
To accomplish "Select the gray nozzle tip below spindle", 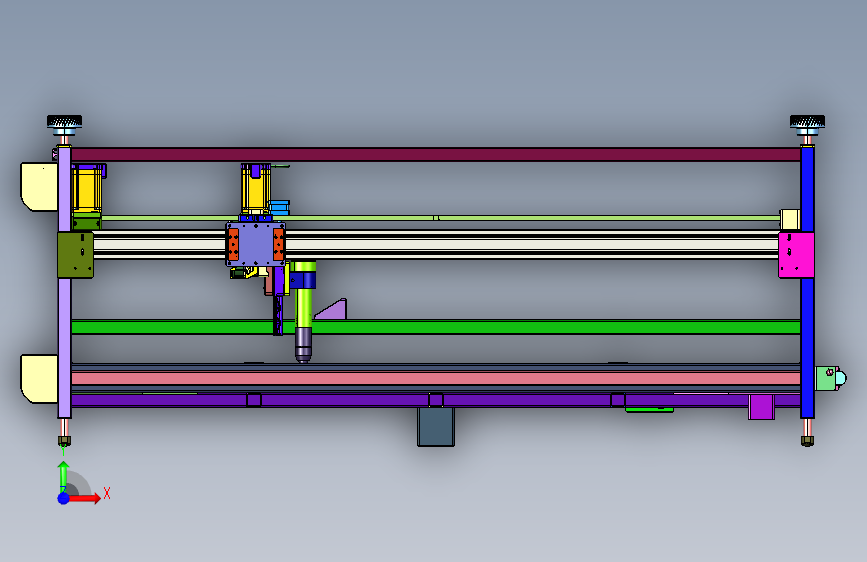I will point(303,345).
